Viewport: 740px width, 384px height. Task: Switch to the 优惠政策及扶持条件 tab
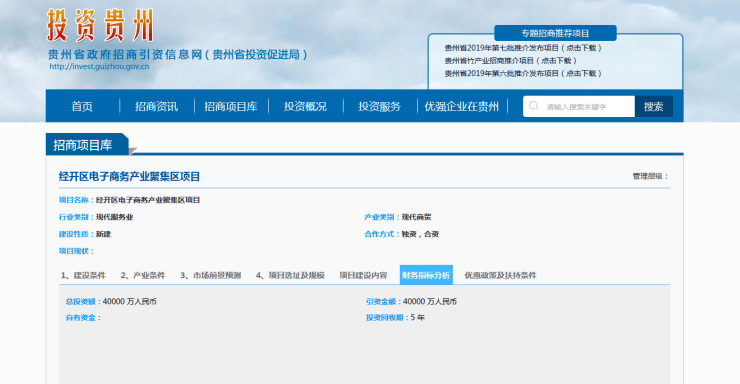tap(501, 275)
